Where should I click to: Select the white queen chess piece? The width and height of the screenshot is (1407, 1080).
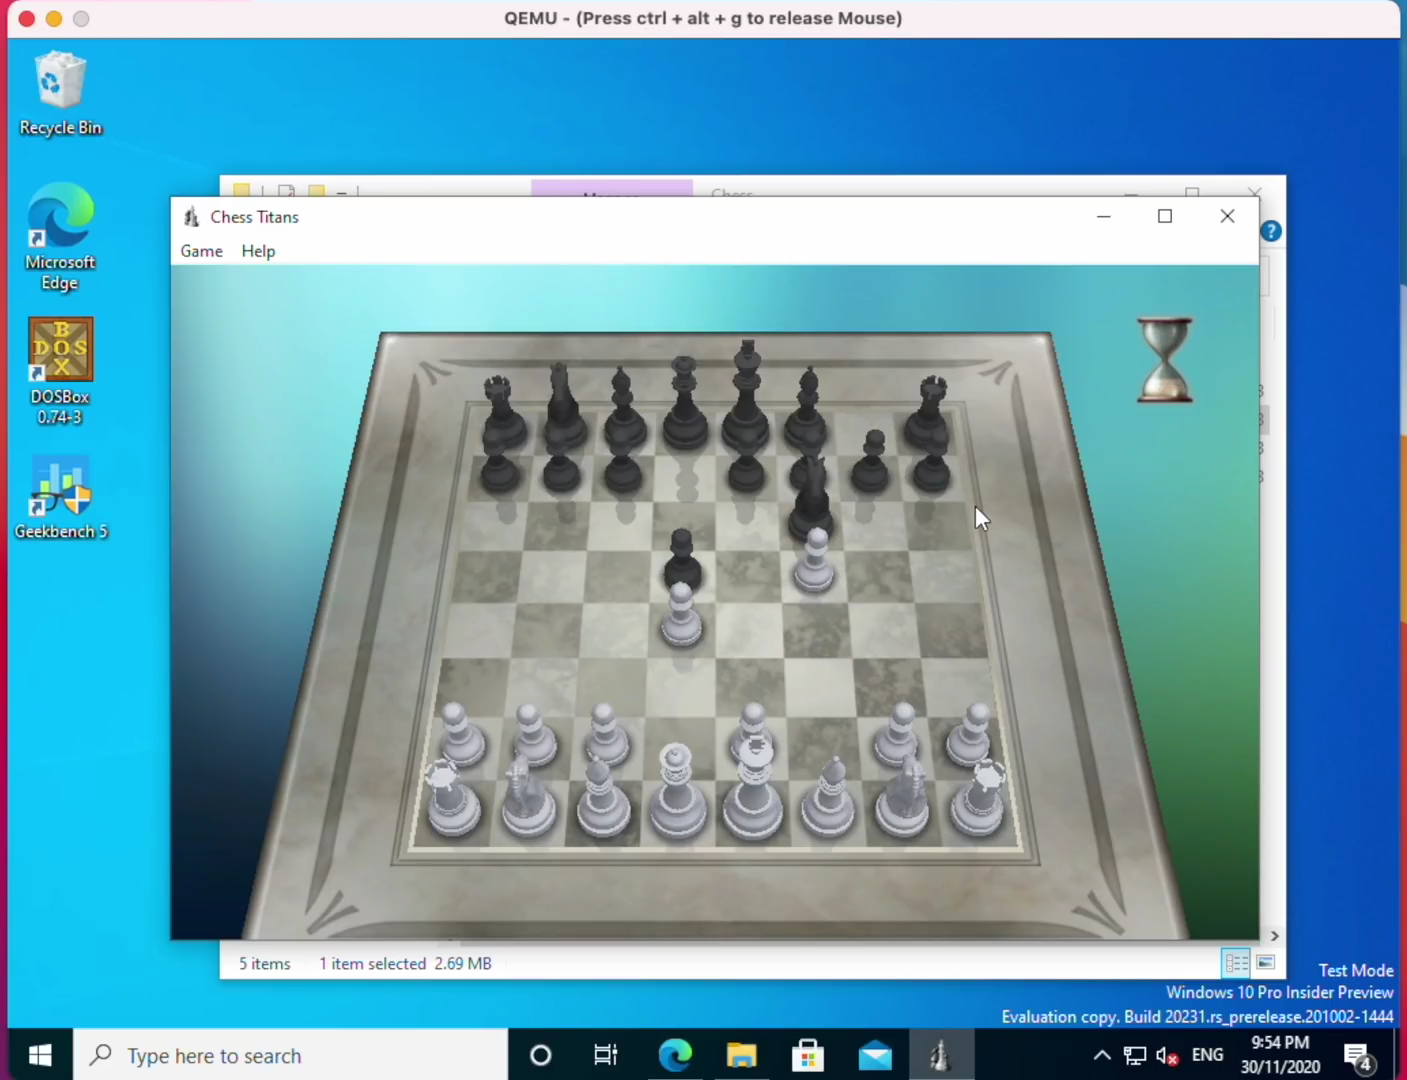tap(678, 795)
